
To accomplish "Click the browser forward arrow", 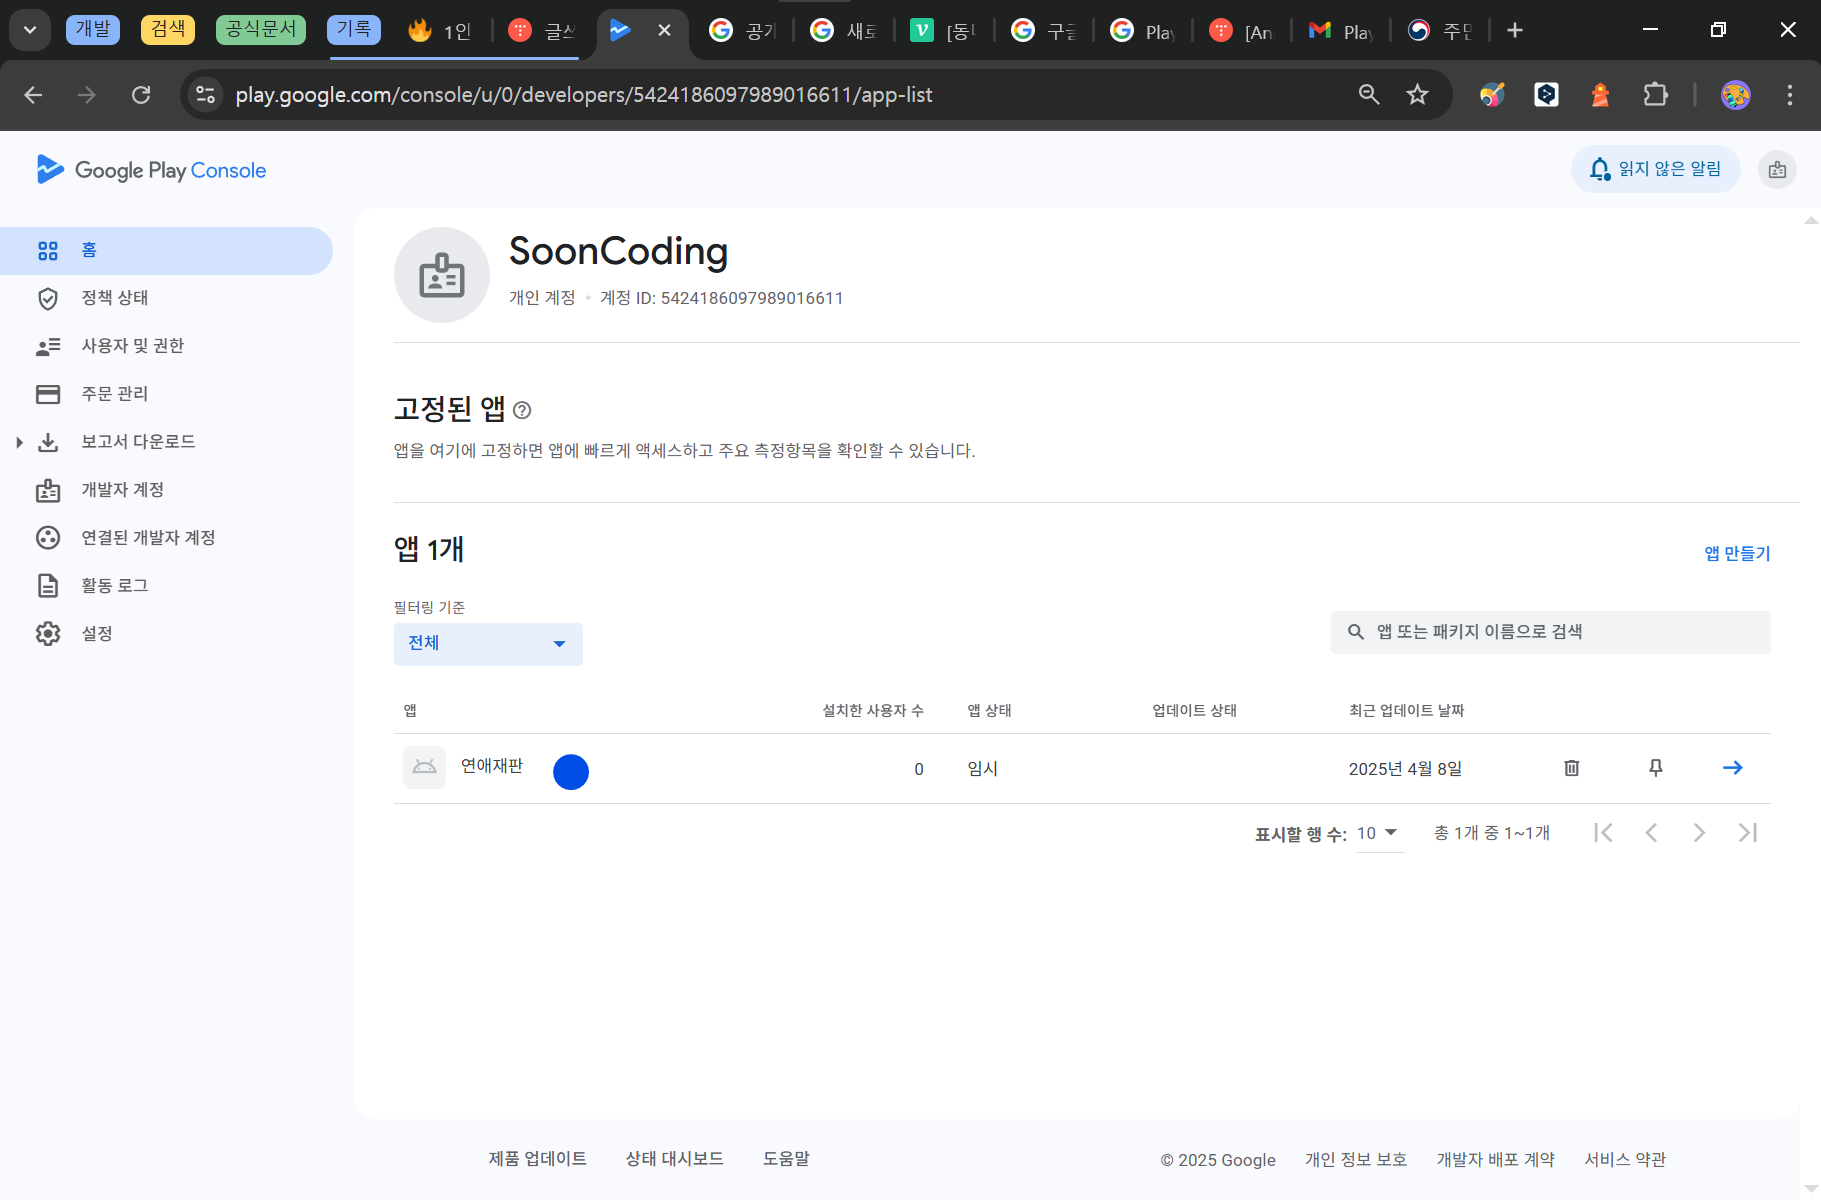I will (87, 95).
